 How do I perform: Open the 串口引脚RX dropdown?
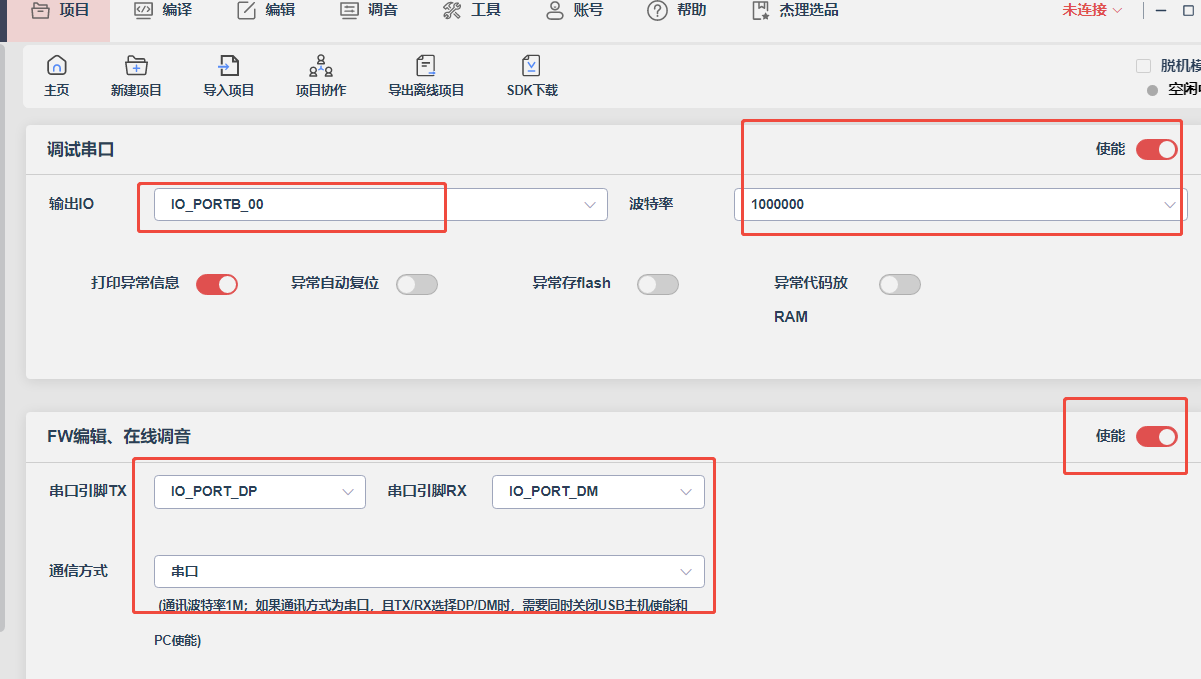(598, 492)
